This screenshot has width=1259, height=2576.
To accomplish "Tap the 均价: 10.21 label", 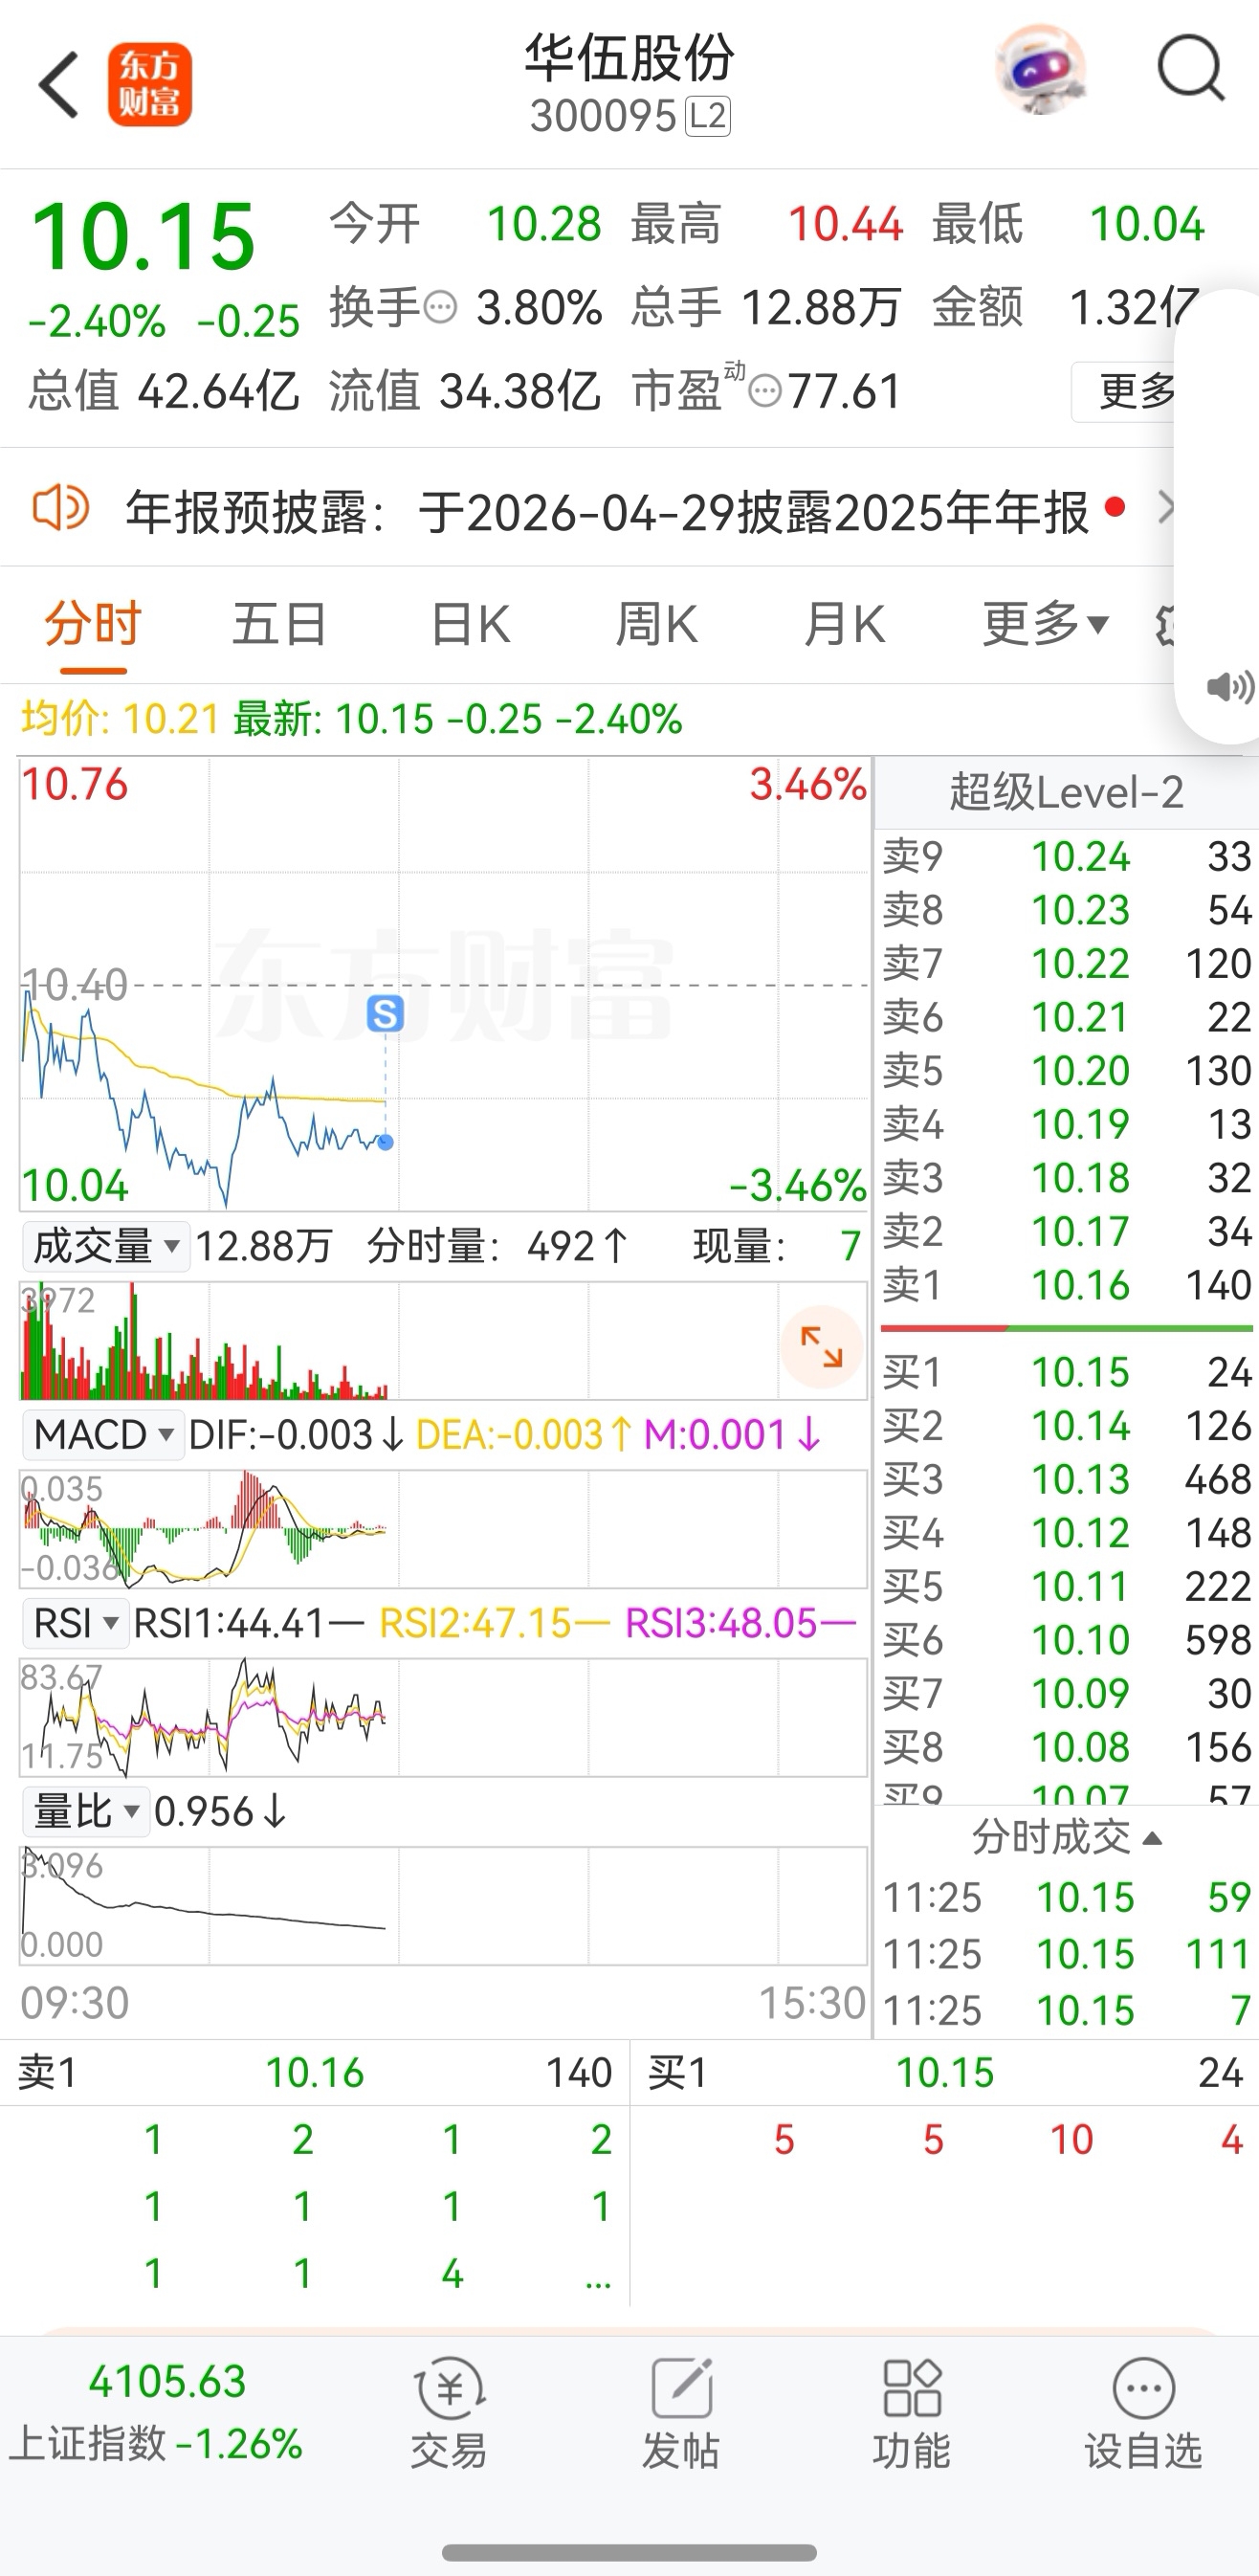I will tap(120, 719).
